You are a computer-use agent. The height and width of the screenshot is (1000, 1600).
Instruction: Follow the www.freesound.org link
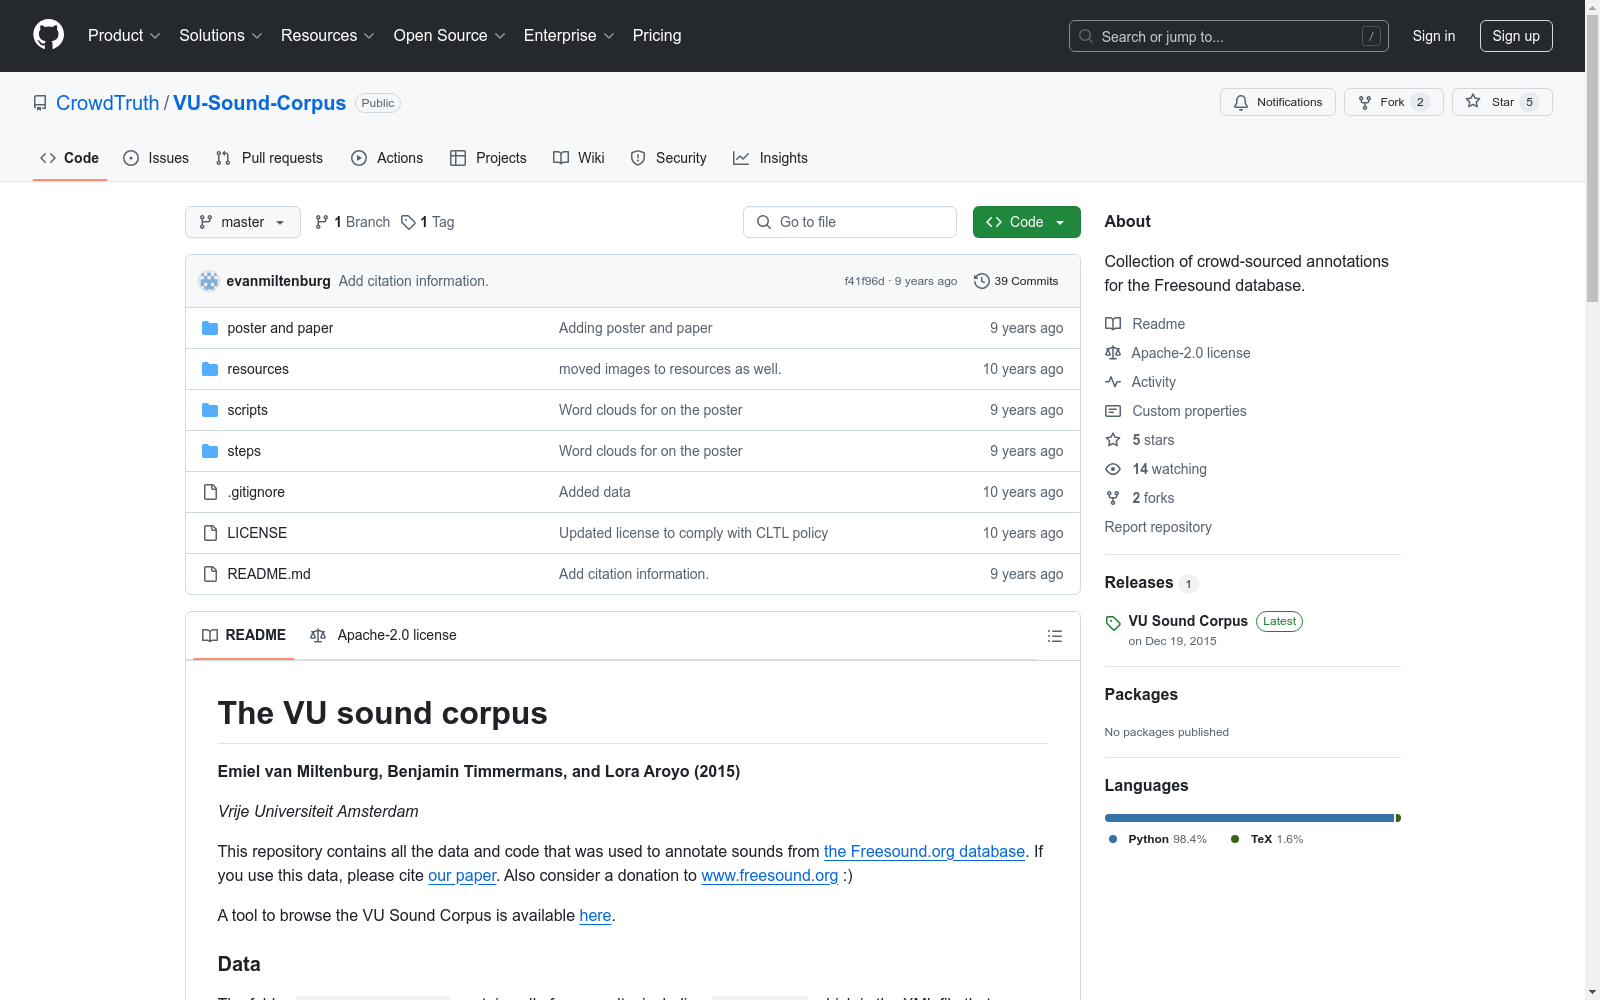pos(770,875)
